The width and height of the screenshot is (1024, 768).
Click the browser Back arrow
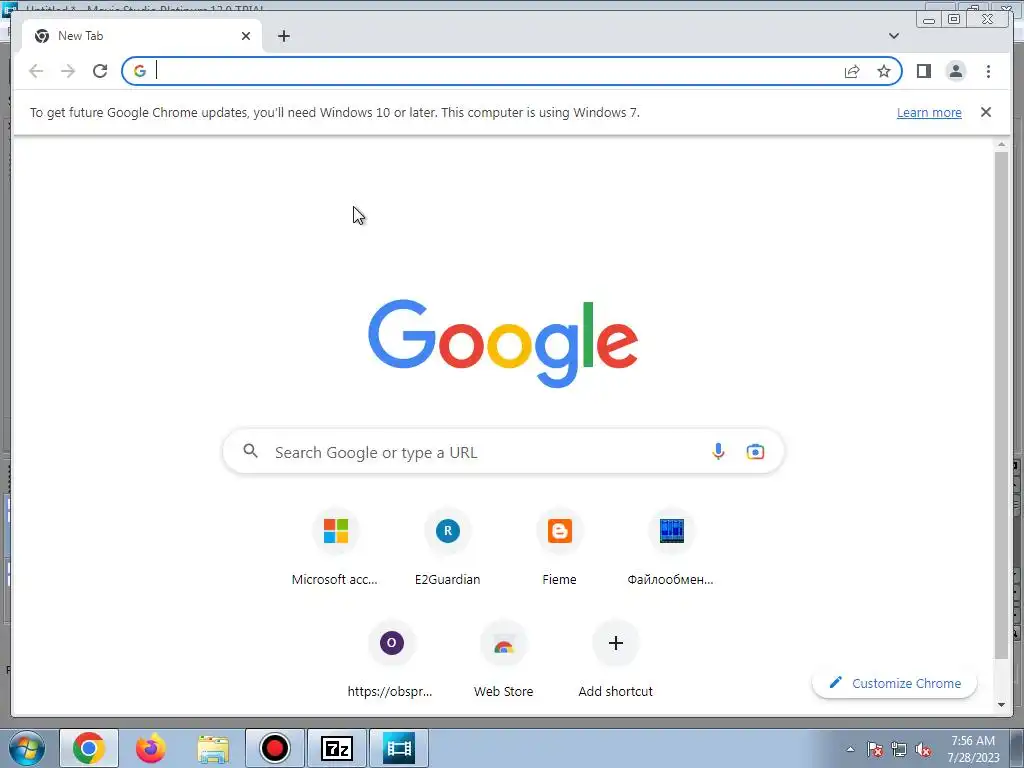(x=36, y=71)
